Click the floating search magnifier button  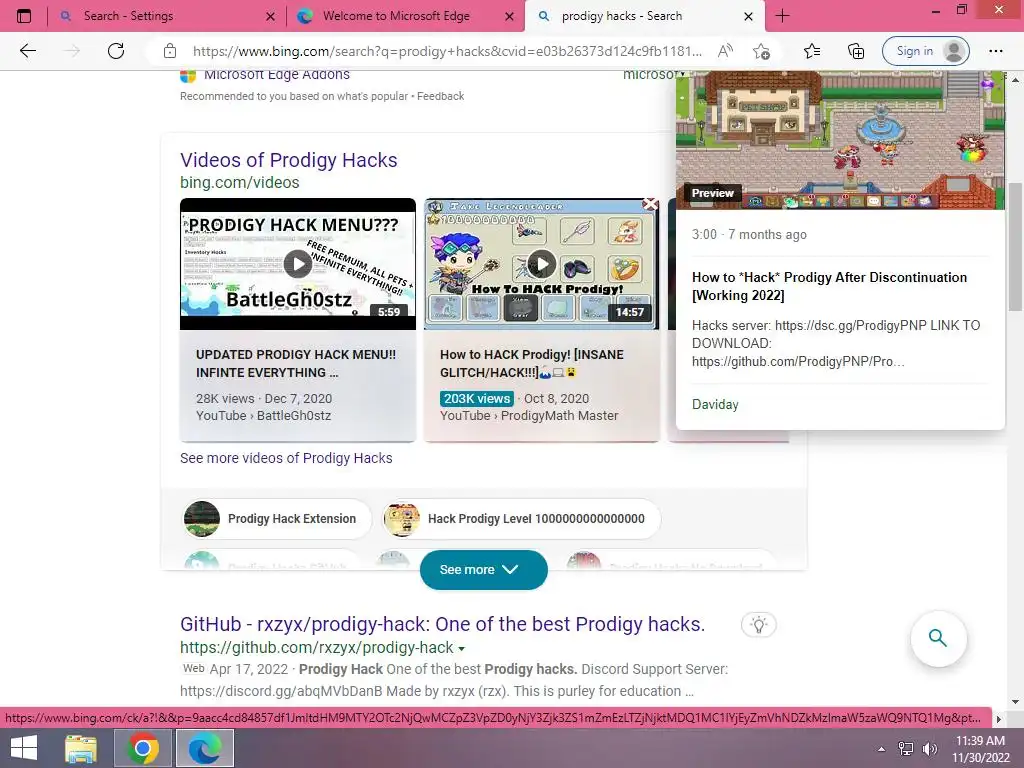pos(938,638)
